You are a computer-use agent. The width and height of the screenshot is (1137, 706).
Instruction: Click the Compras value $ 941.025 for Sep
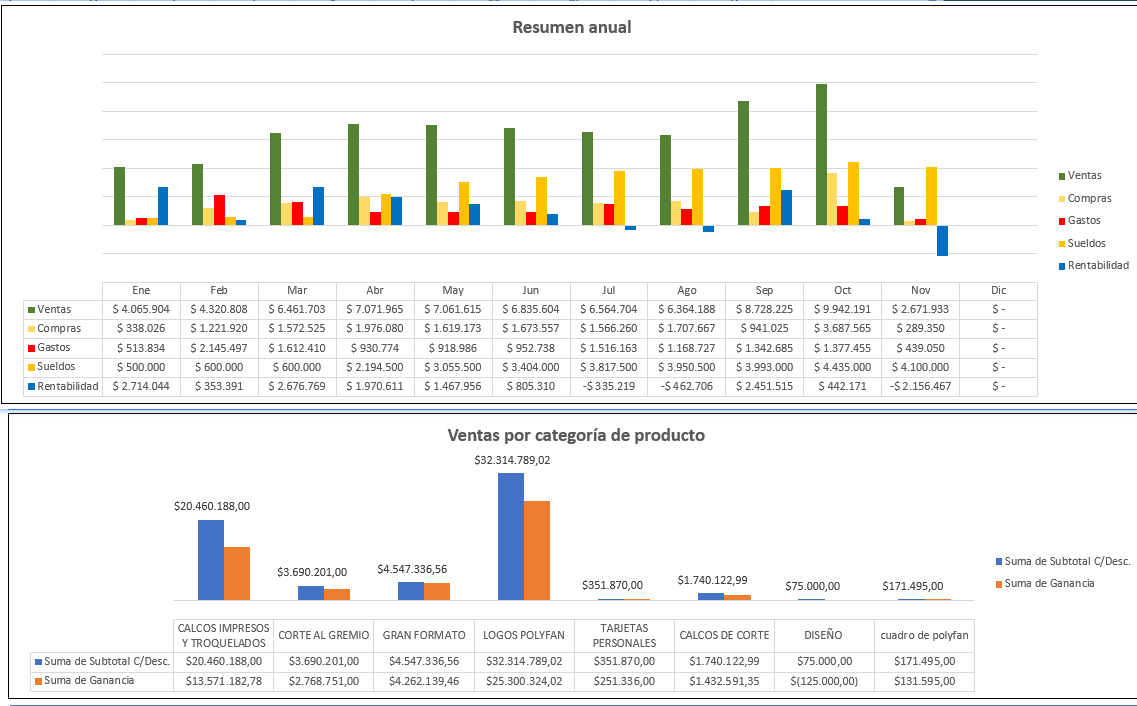coord(764,328)
